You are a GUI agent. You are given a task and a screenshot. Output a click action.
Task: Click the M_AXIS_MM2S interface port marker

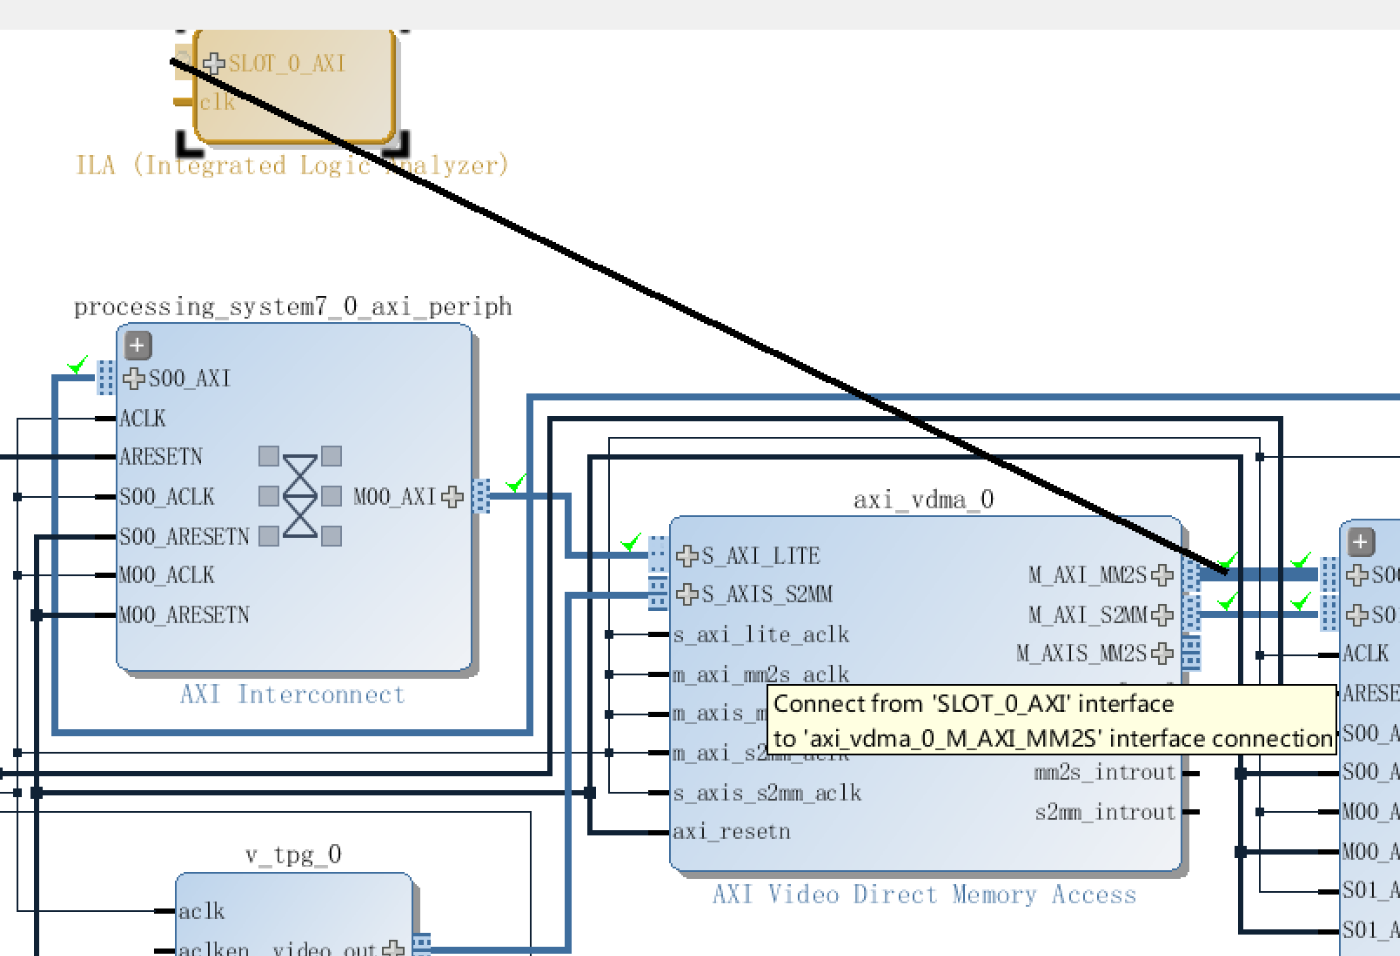(1191, 654)
